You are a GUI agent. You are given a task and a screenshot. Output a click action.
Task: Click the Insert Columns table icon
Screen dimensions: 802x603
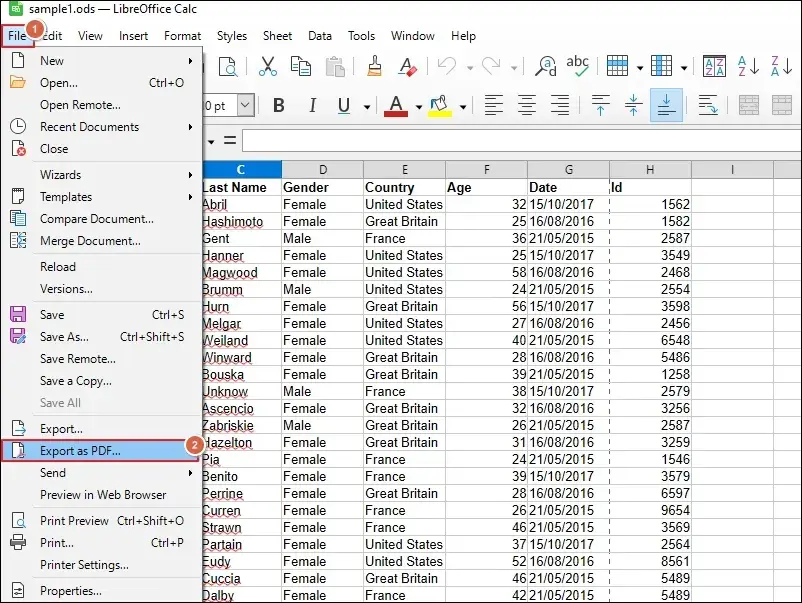[661, 66]
